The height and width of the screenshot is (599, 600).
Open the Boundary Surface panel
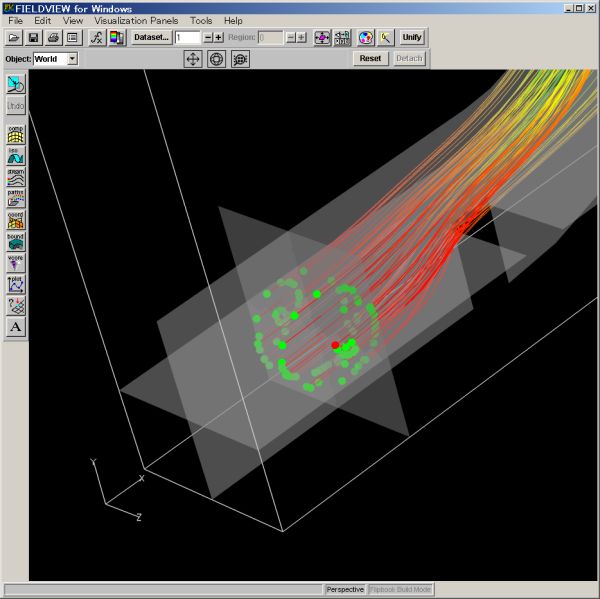click(16, 241)
